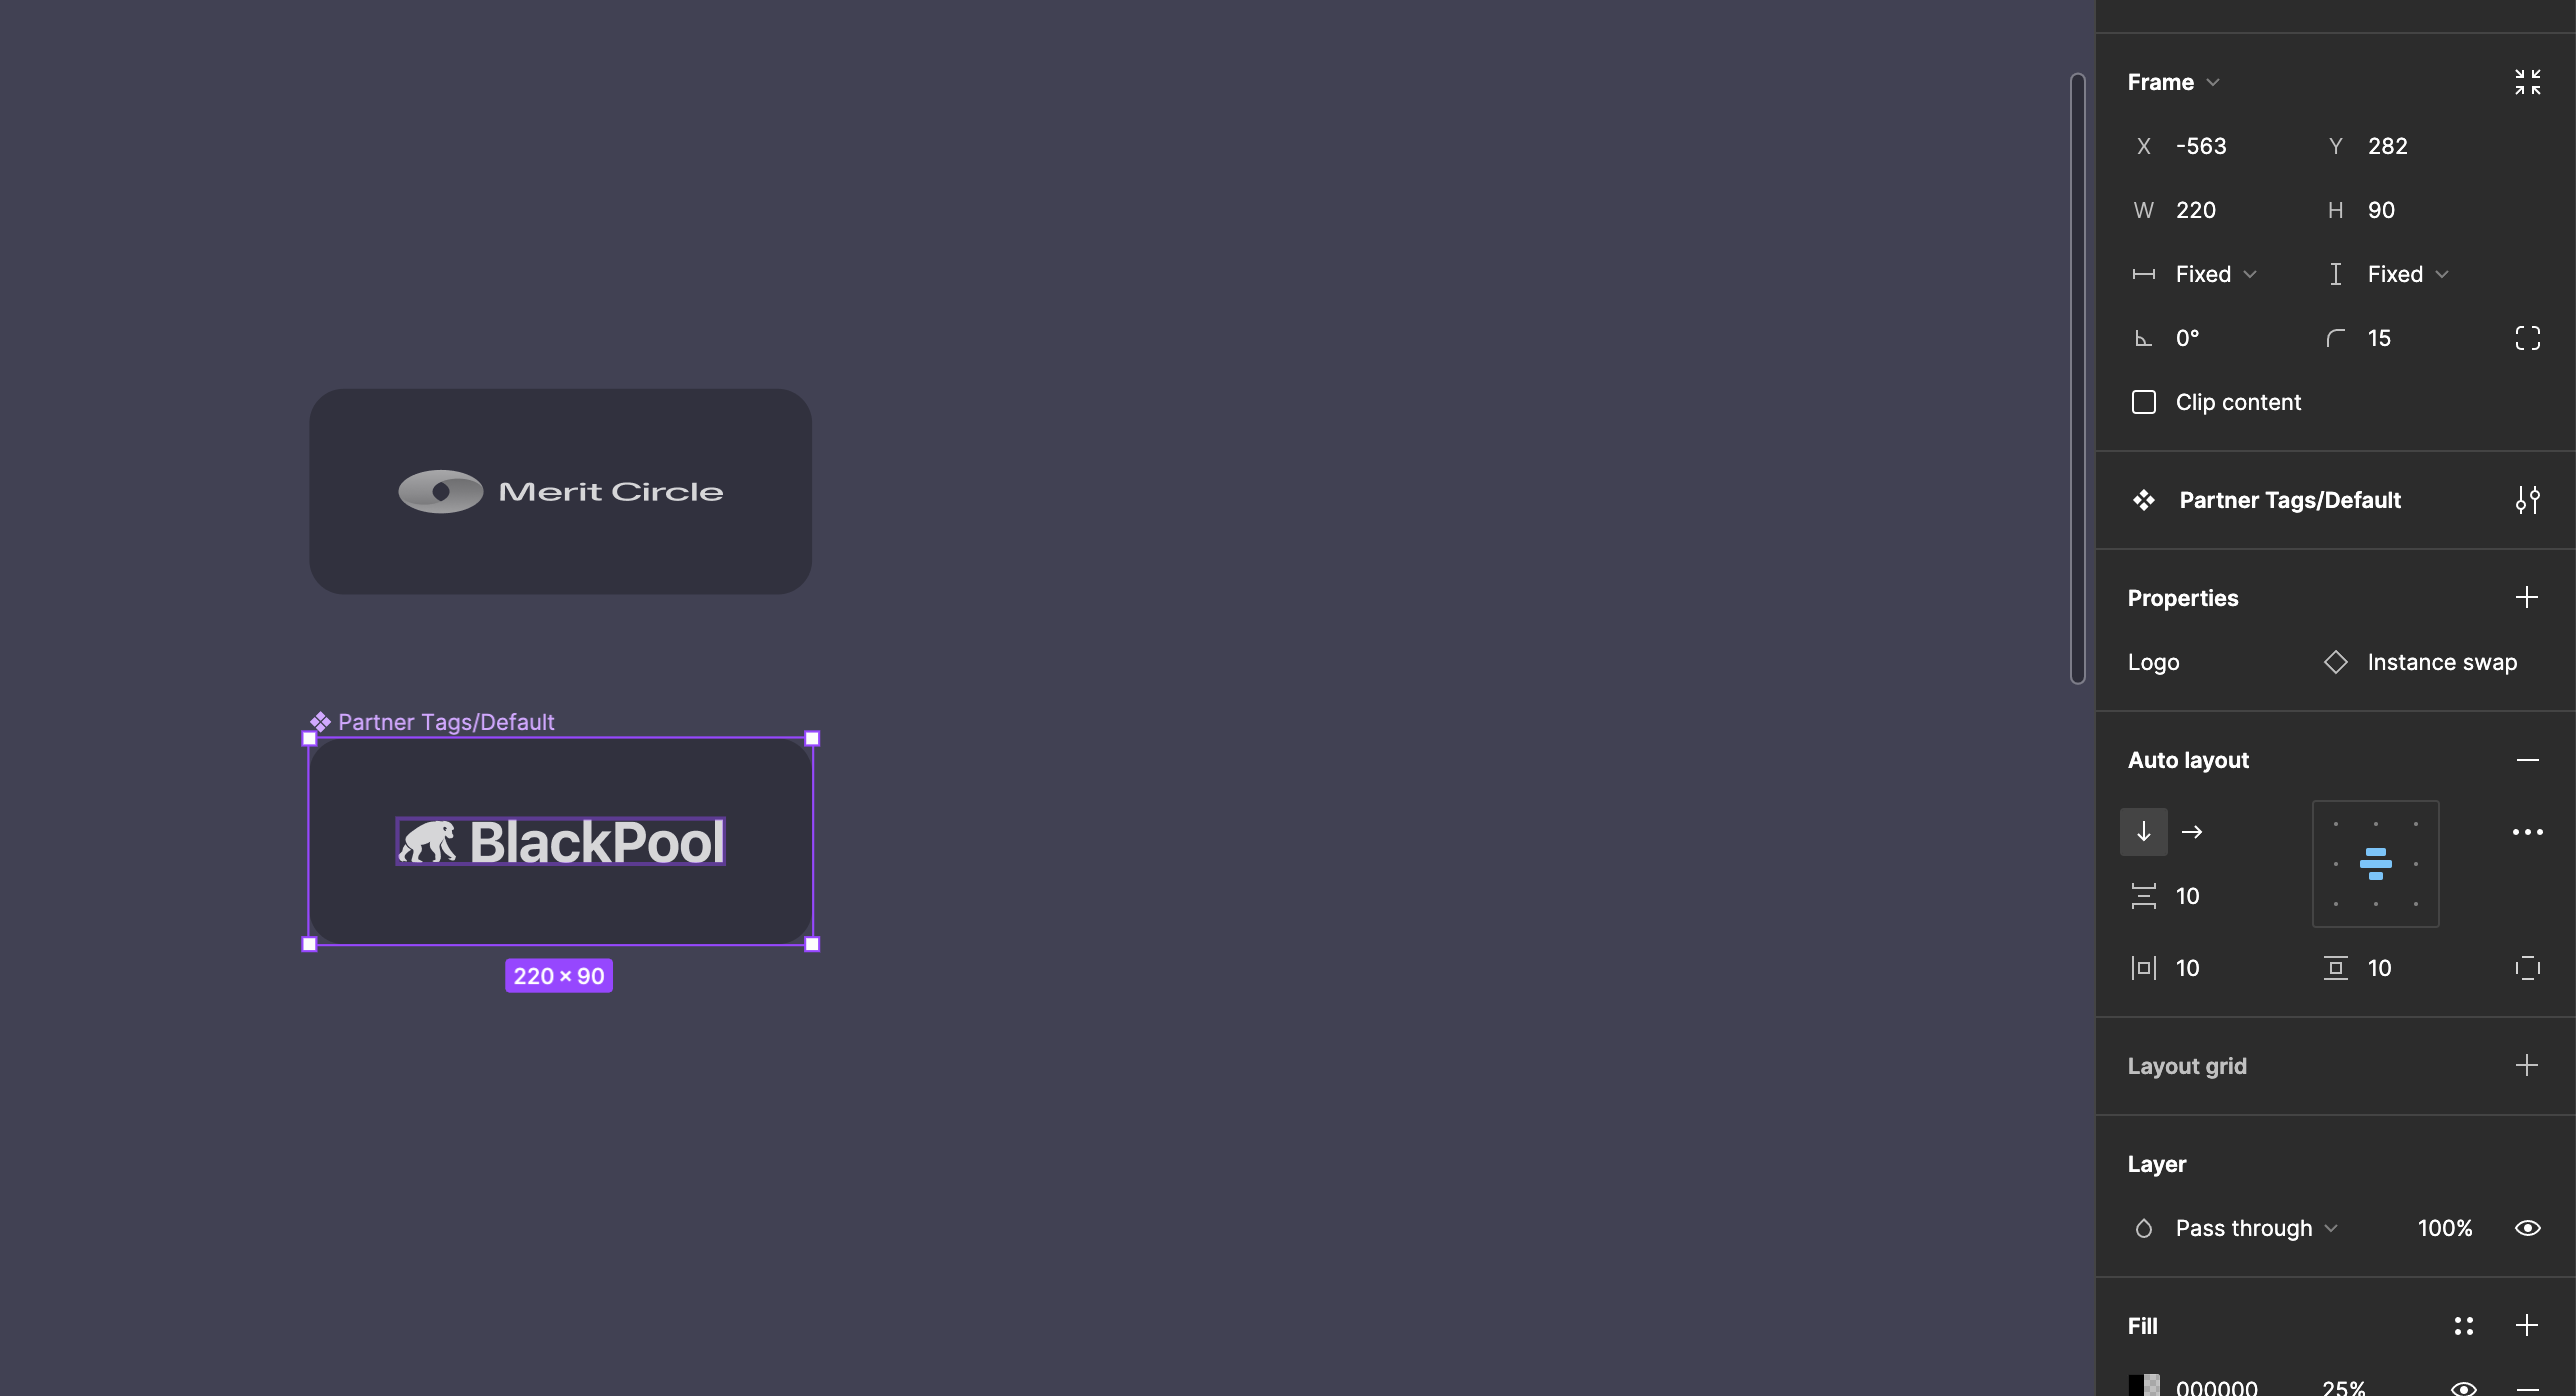Enable the Clip content checkbox
The width and height of the screenshot is (2576, 1396).
click(2143, 402)
